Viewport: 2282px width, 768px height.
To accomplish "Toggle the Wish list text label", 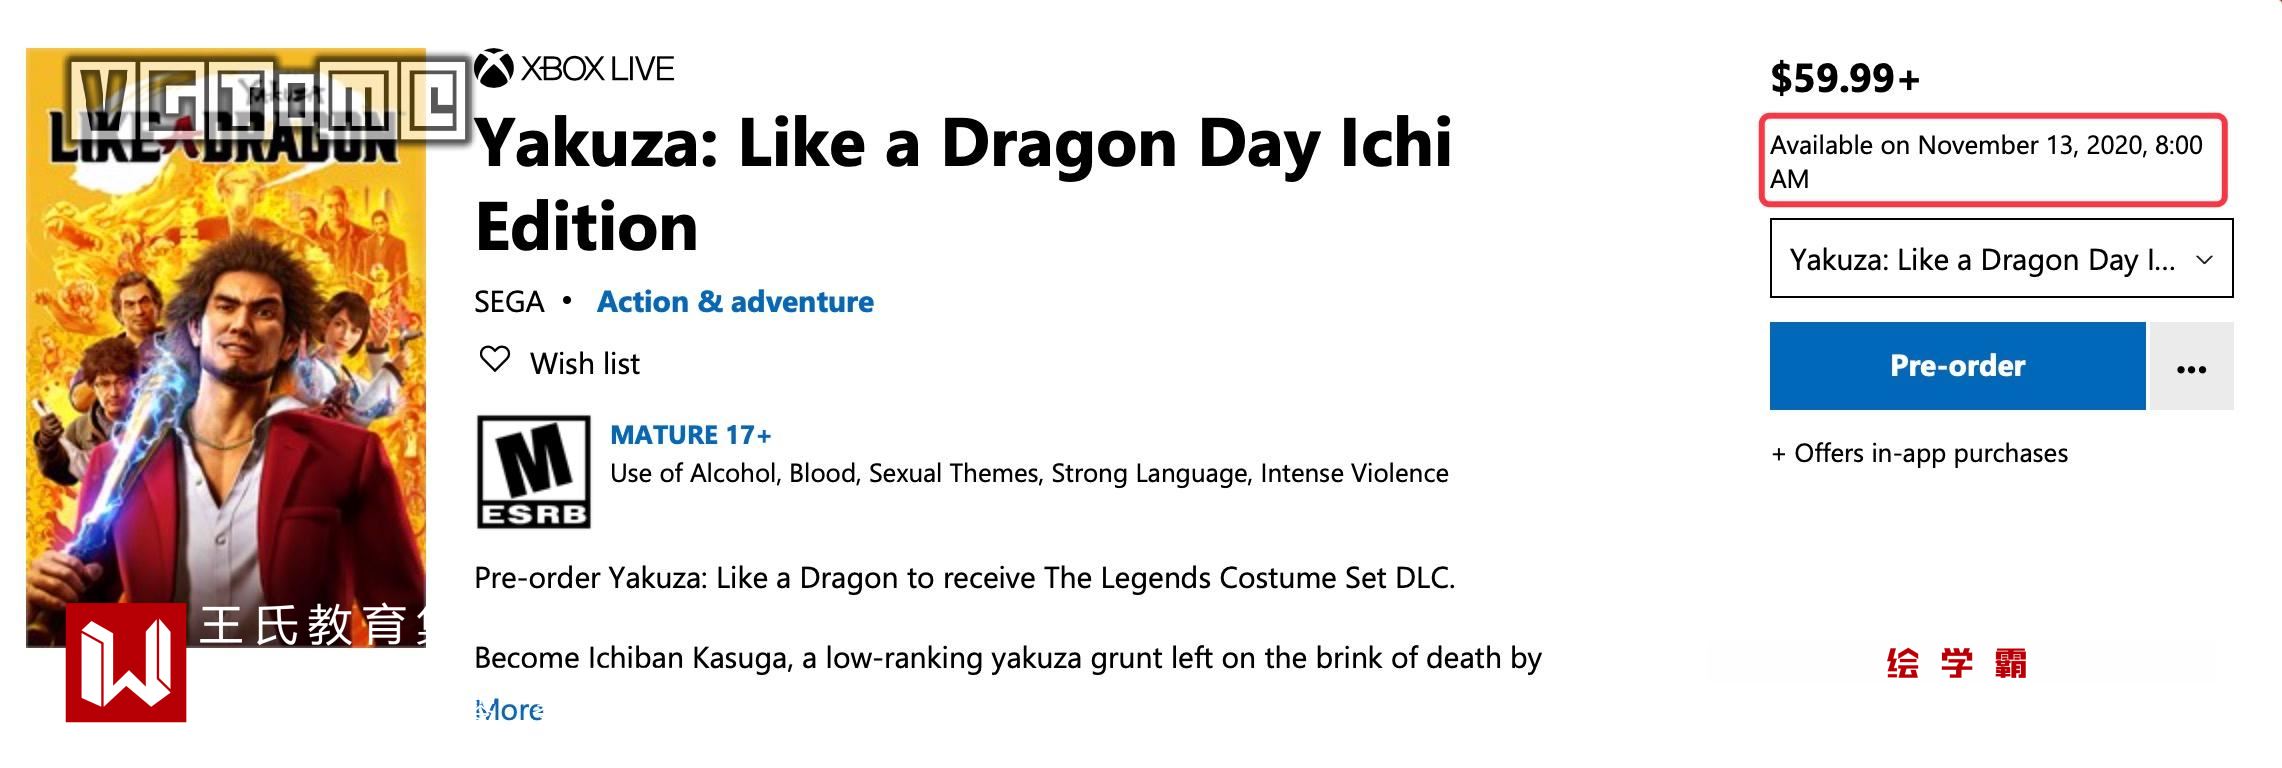I will tap(585, 364).
